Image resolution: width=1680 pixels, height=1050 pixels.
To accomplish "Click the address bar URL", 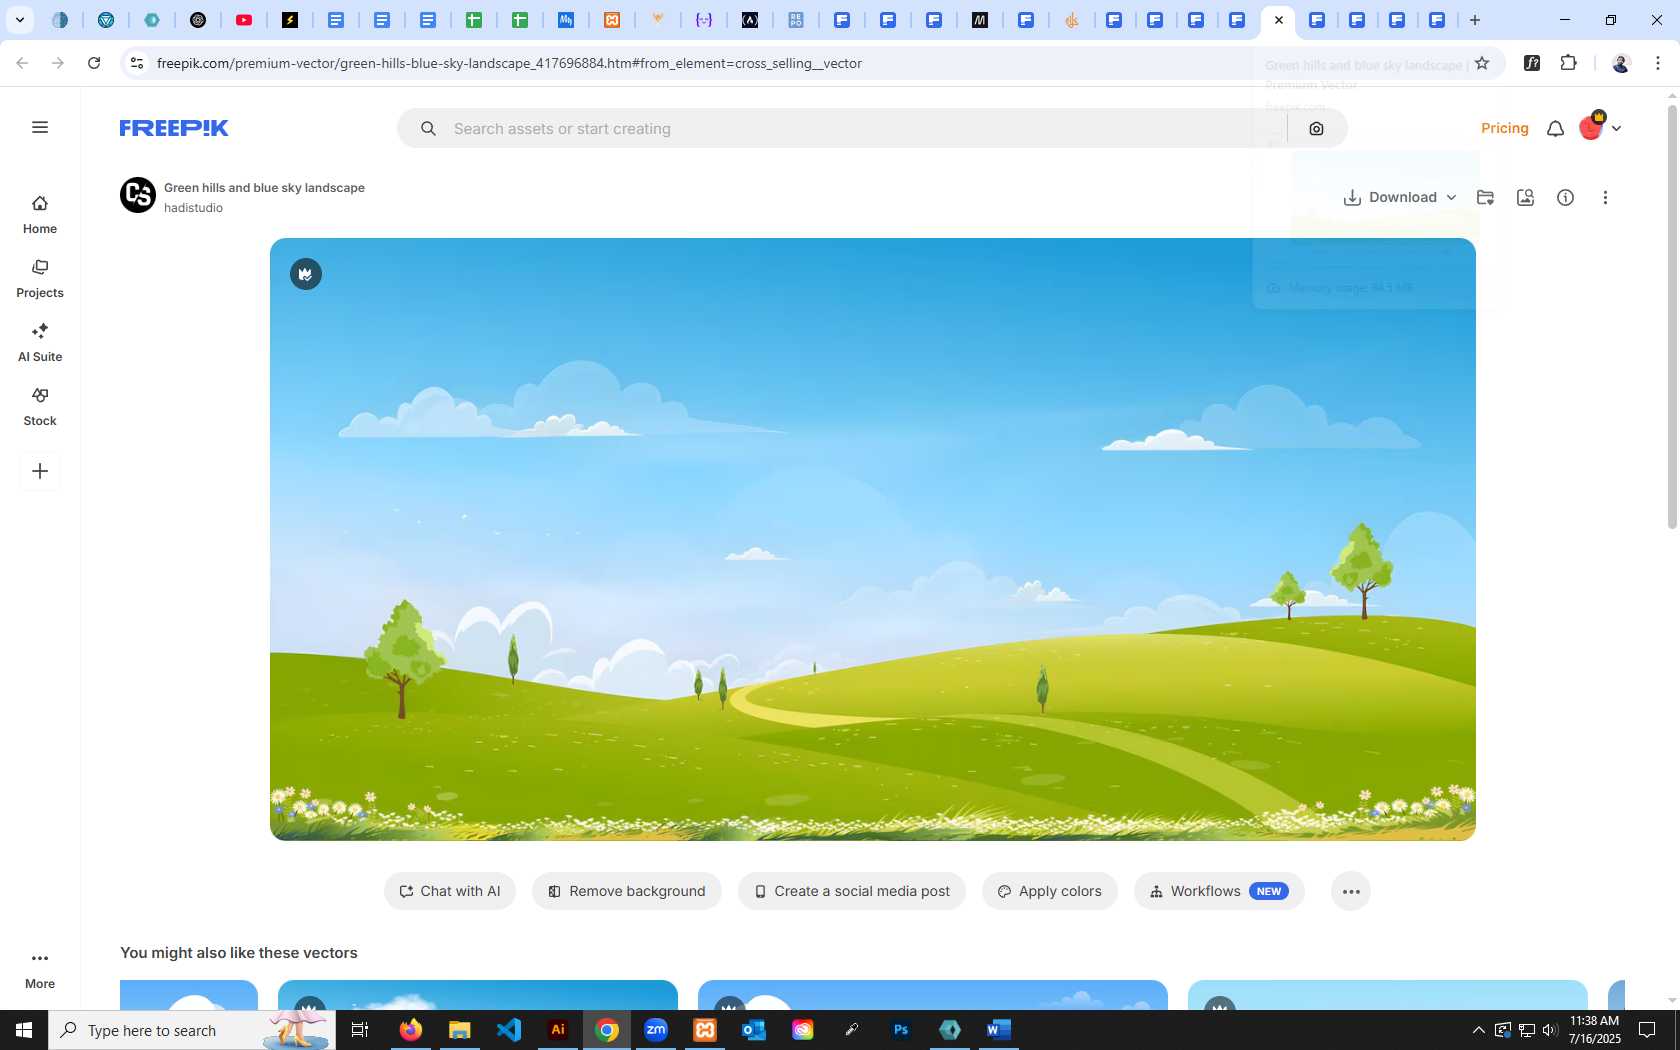I will 509,63.
